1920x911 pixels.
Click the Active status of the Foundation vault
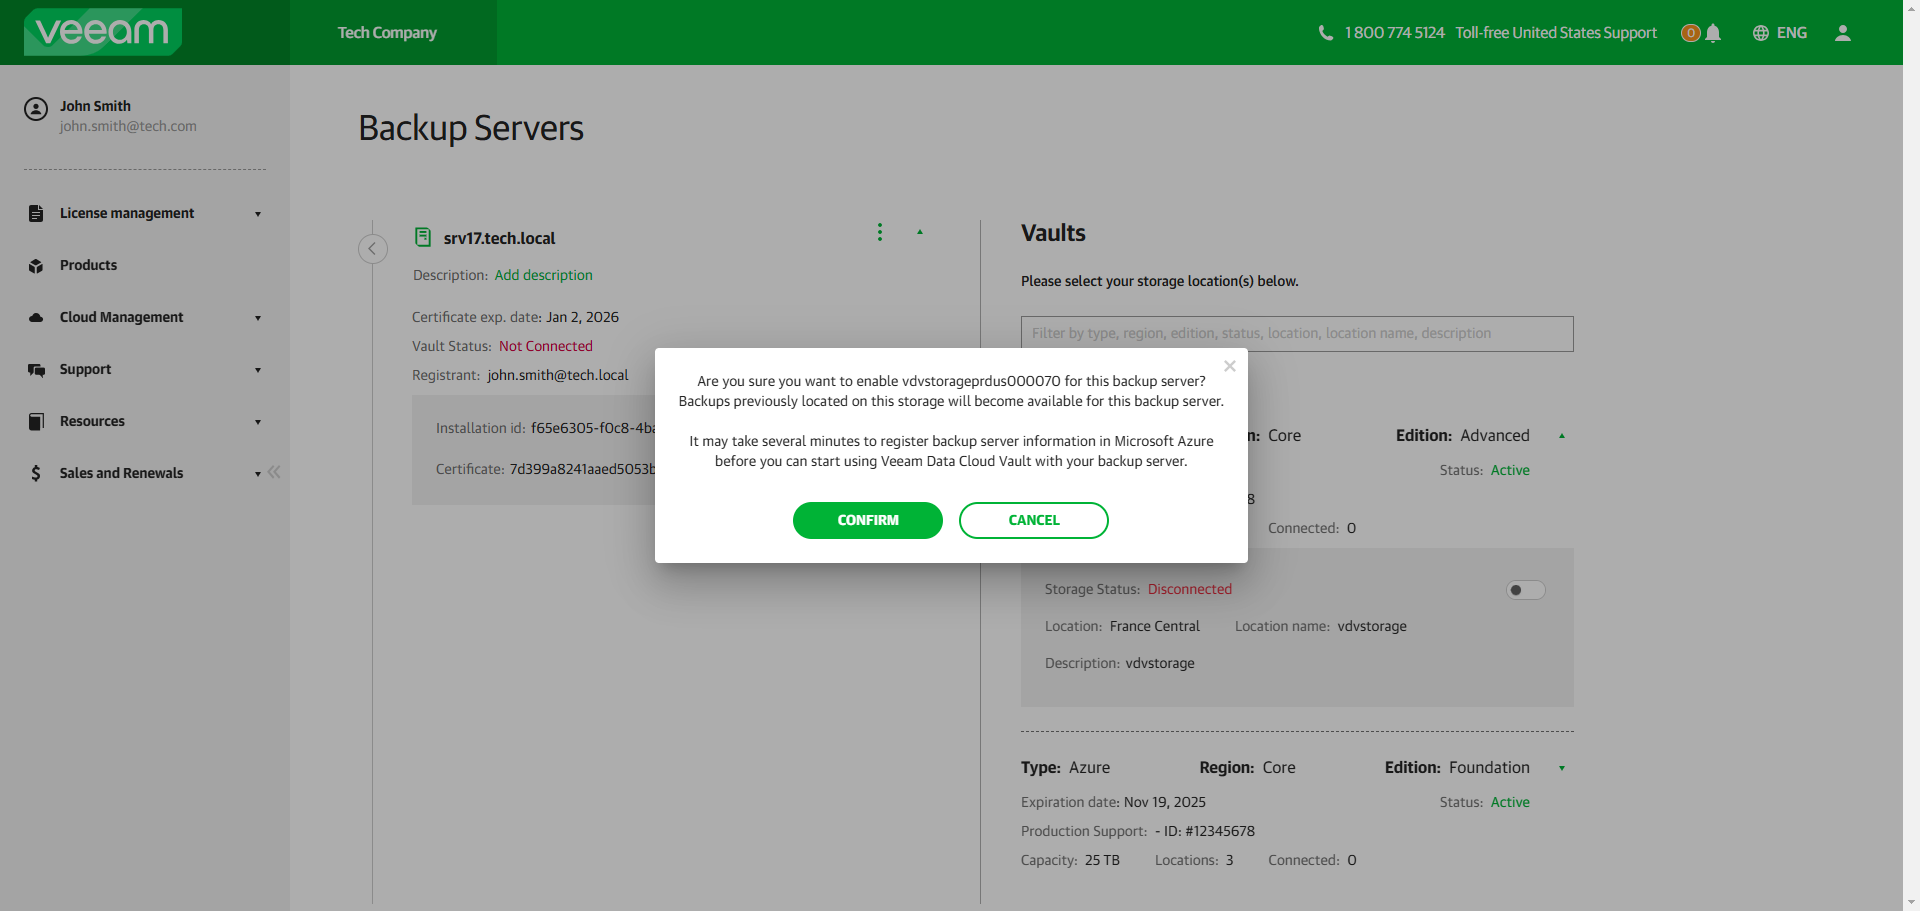pos(1510,802)
